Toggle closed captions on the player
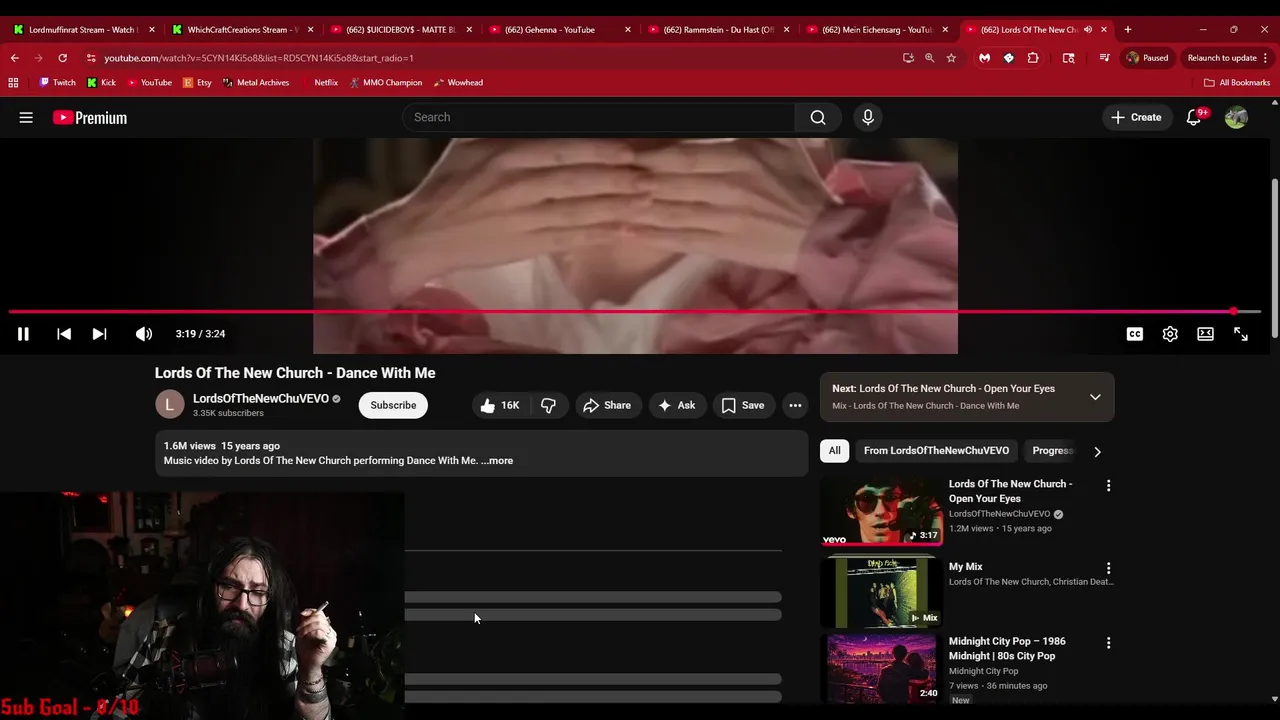 coord(1135,334)
